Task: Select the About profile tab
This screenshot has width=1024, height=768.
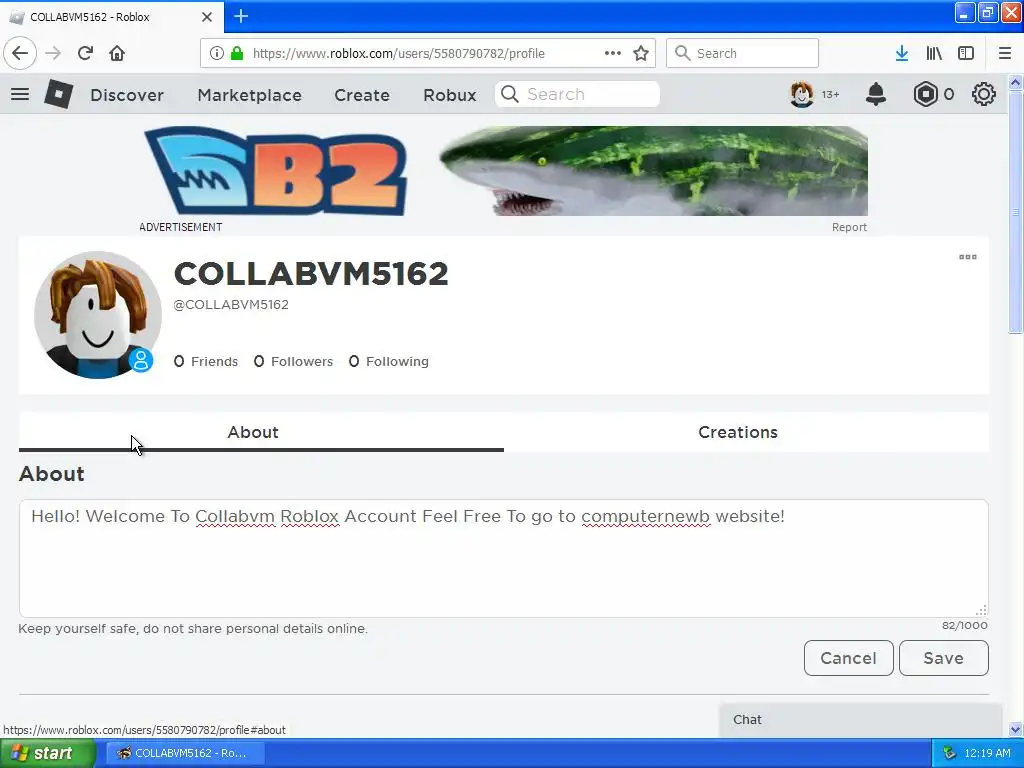Action: pyautogui.click(x=261, y=432)
